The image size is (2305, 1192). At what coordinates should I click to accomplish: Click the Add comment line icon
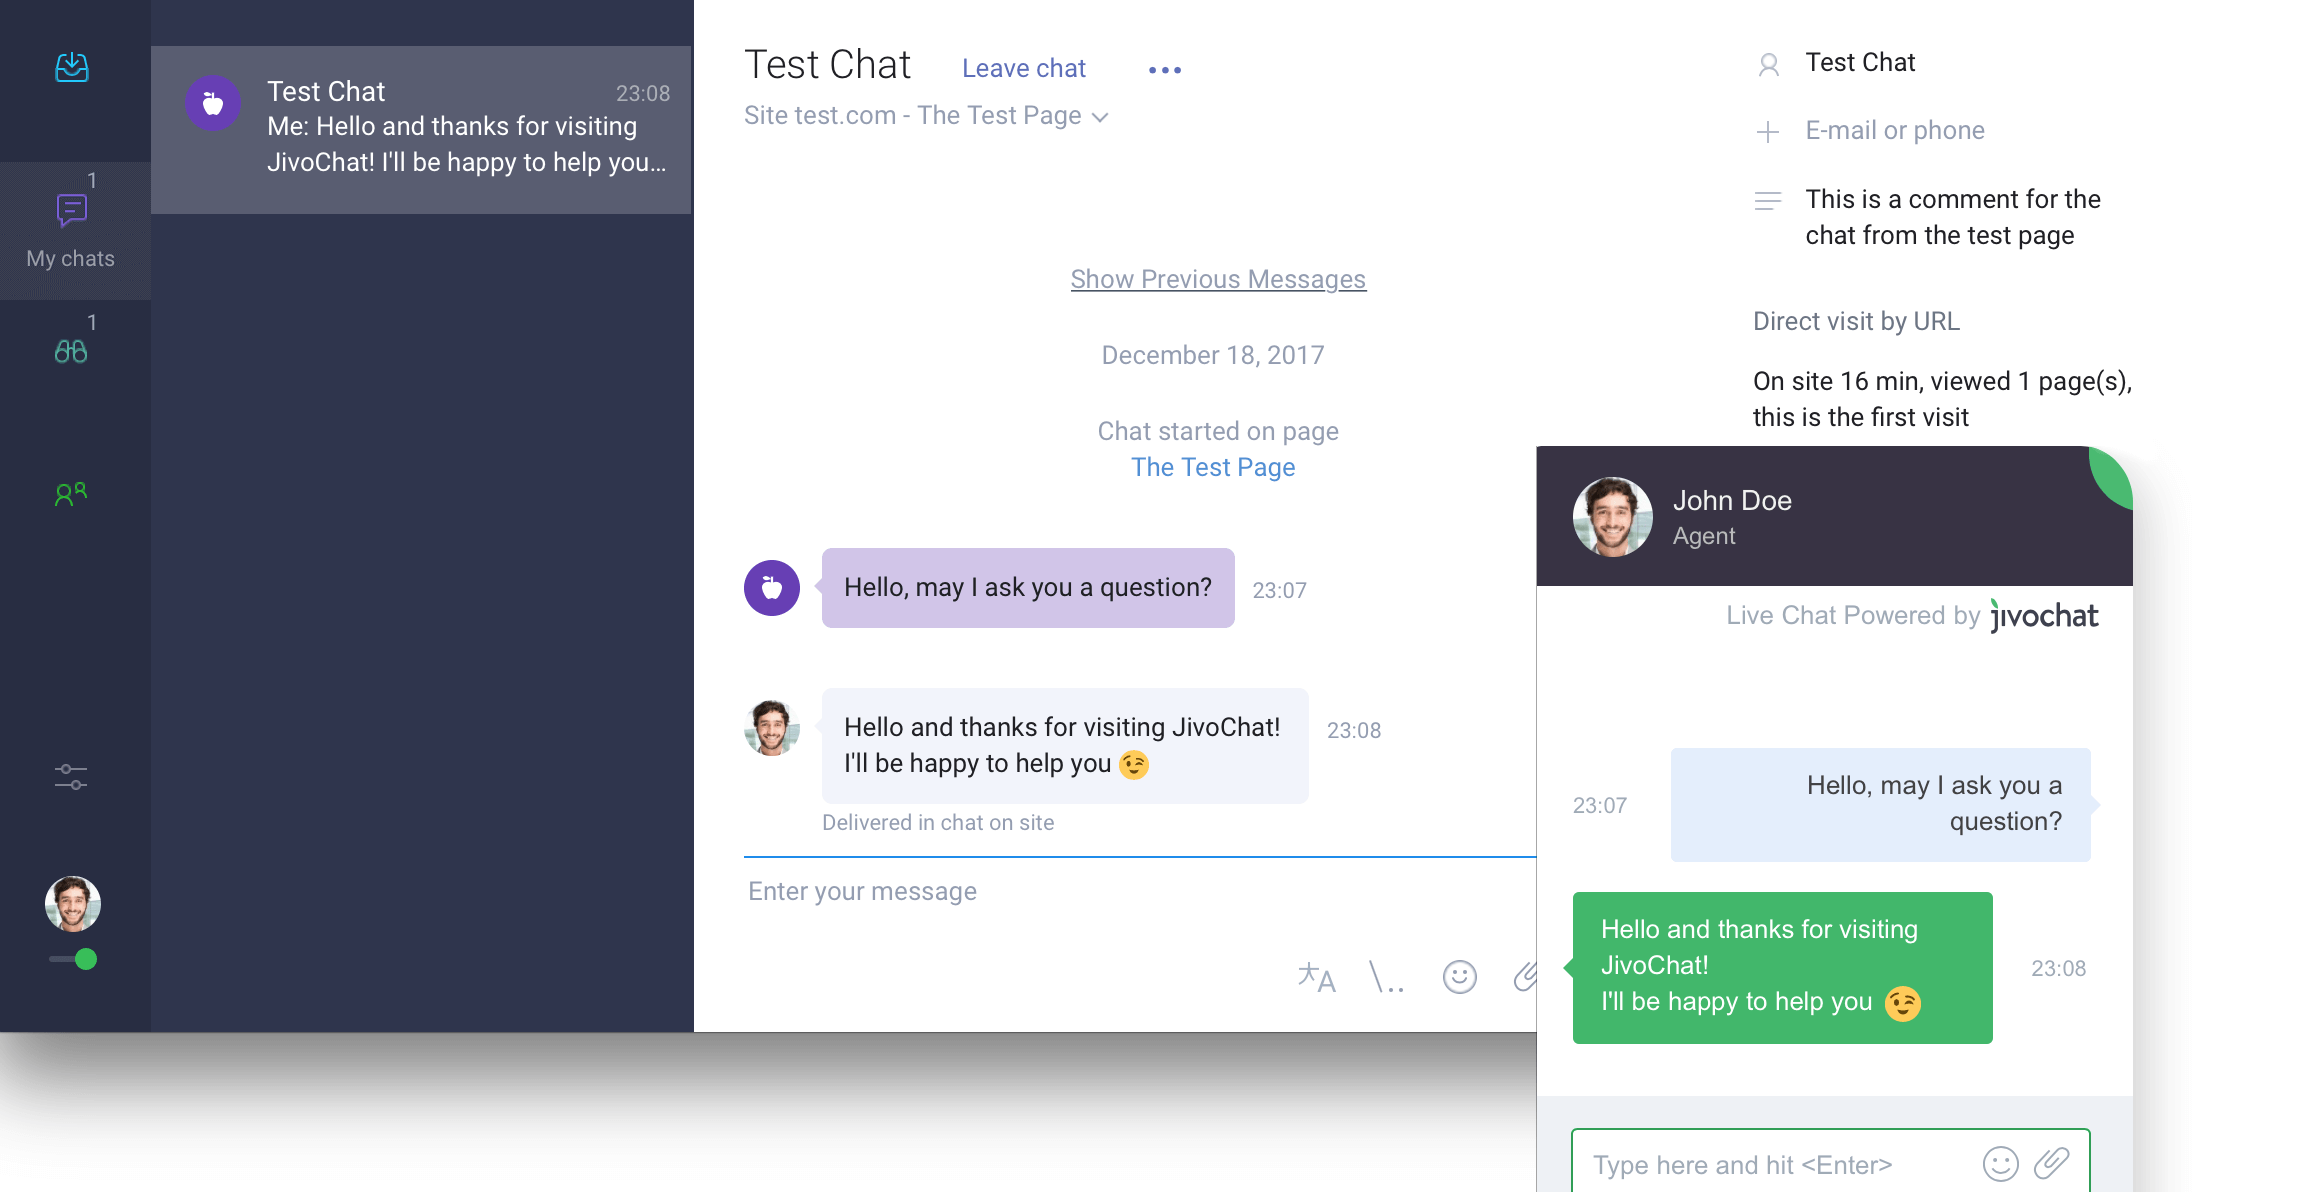(1766, 198)
